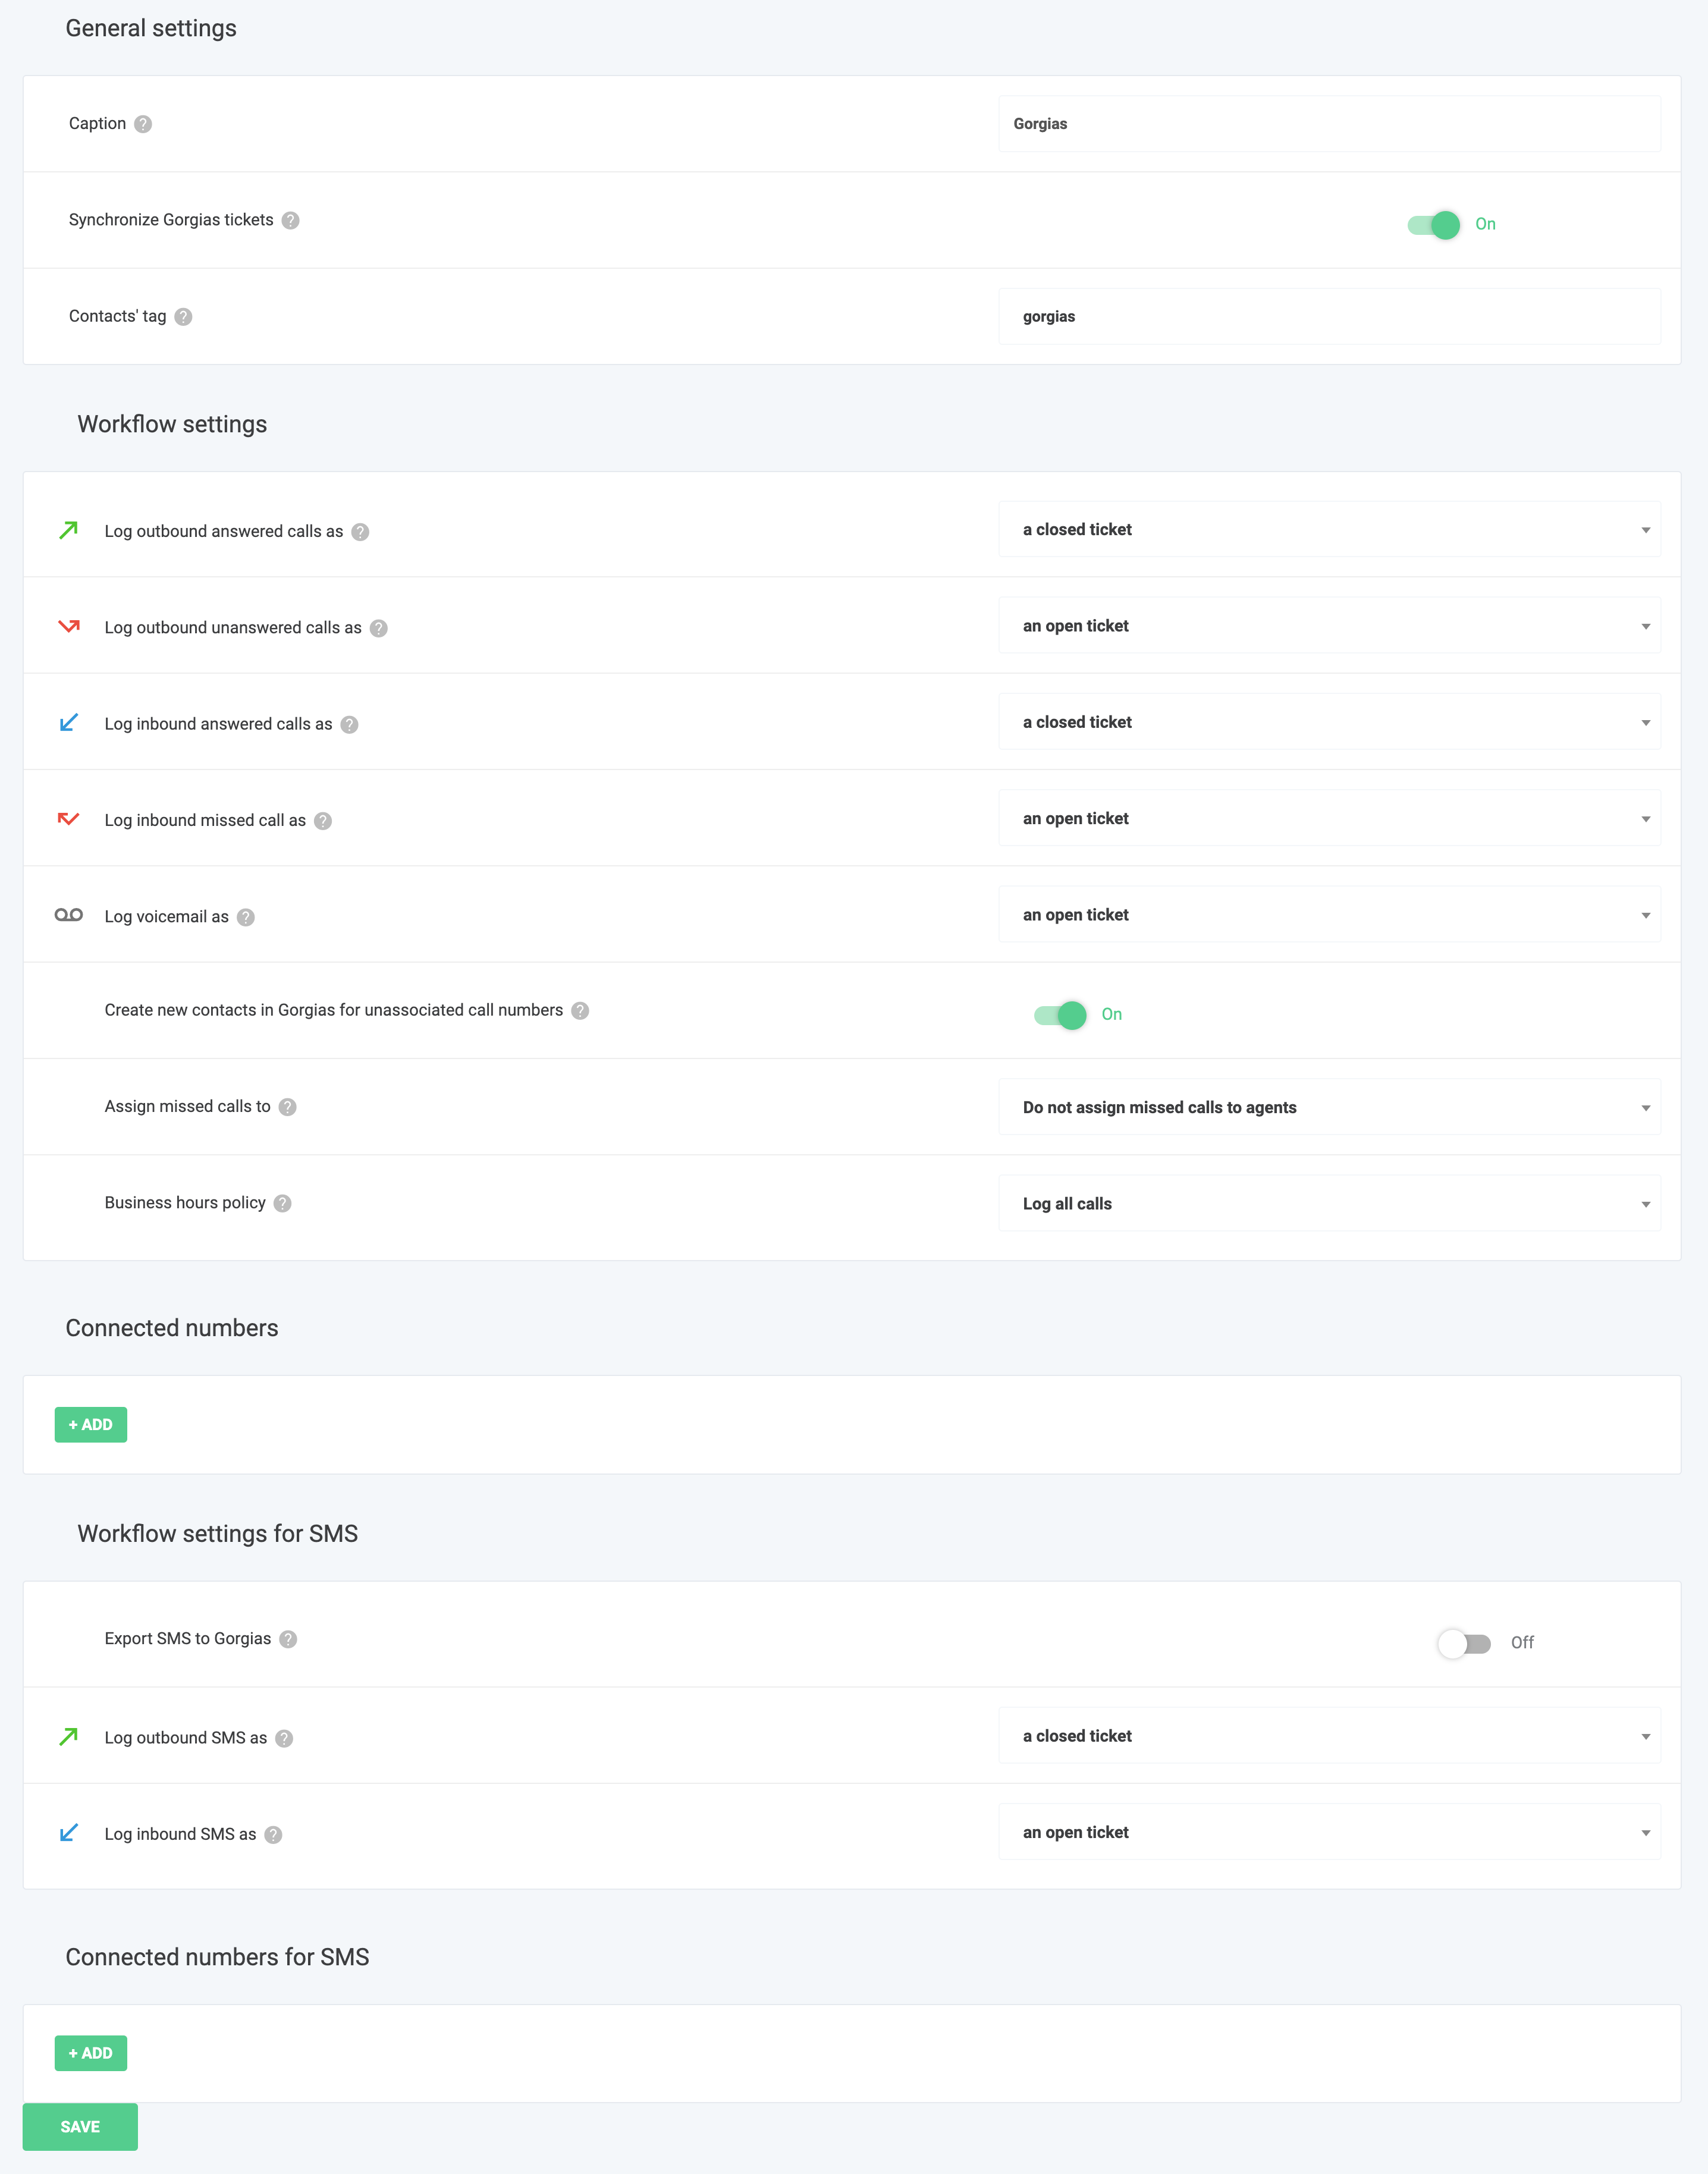The width and height of the screenshot is (1708, 2174).
Task: Click + ADD under Connected numbers
Action: pos(91,1425)
